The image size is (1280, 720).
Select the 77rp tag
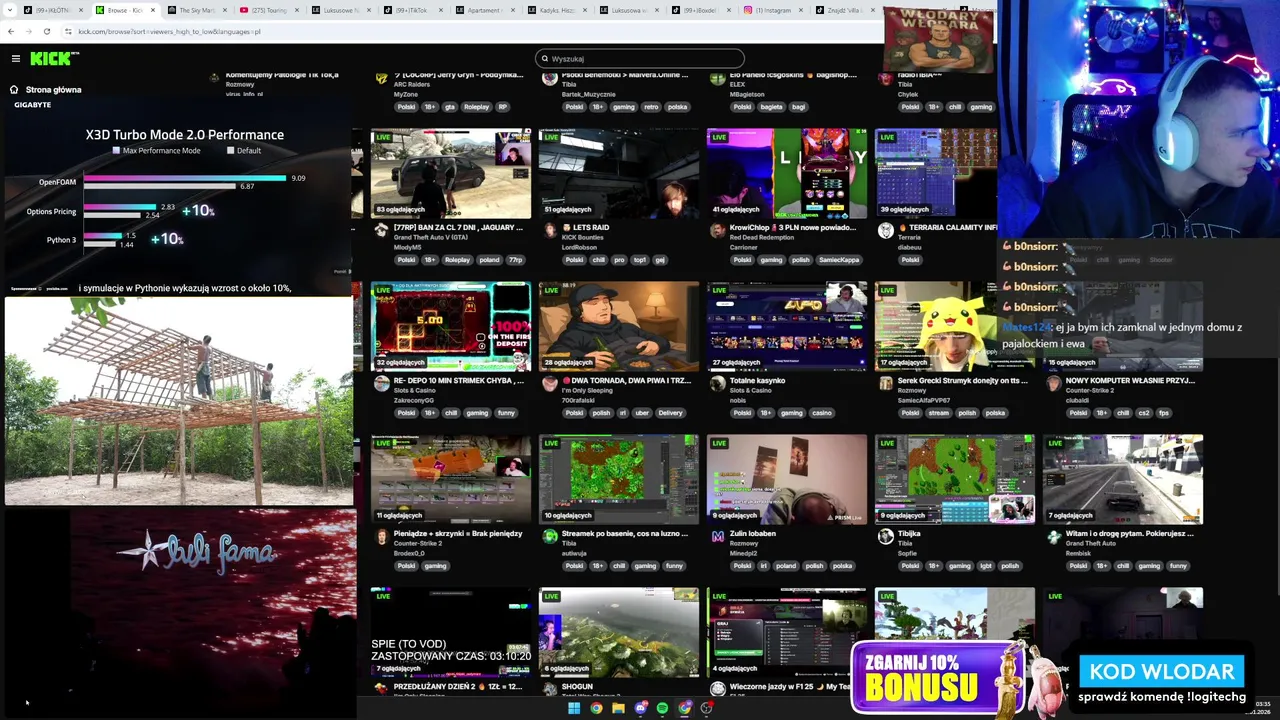coord(515,260)
